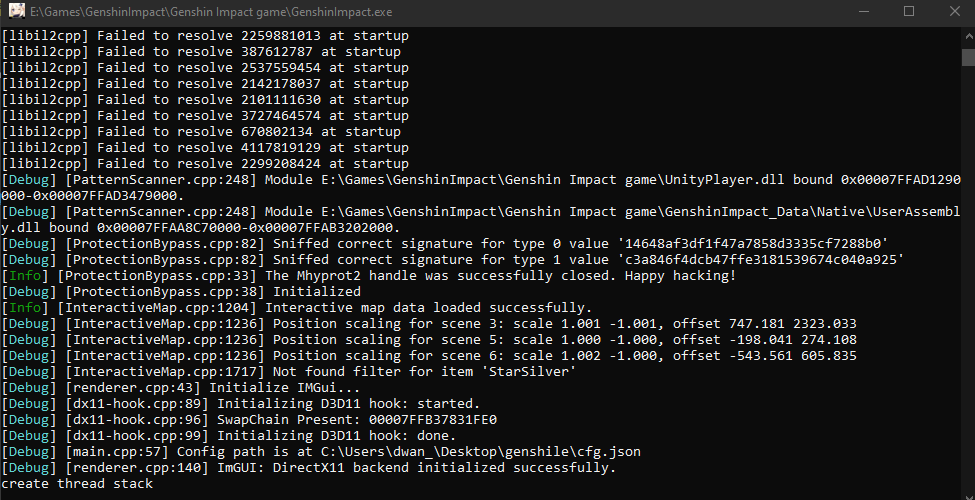975x500 pixels.
Task: Maximize the console window
Action: pyautogui.click(x=909, y=11)
